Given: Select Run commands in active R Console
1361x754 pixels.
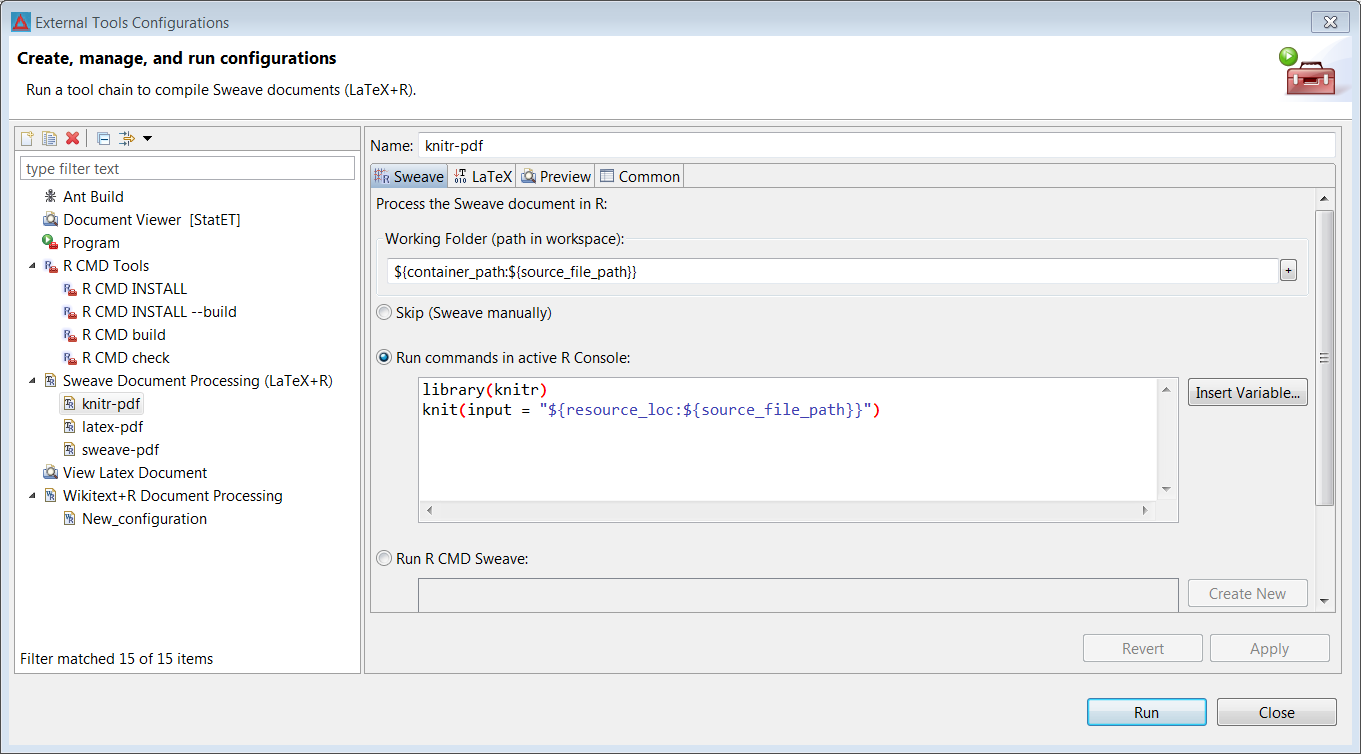Looking at the screenshot, I should pyautogui.click(x=503, y=358).
